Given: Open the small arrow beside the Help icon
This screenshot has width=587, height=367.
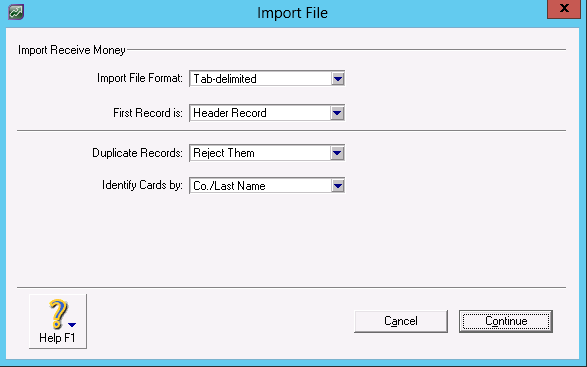Looking at the screenshot, I should [x=72, y=325].
